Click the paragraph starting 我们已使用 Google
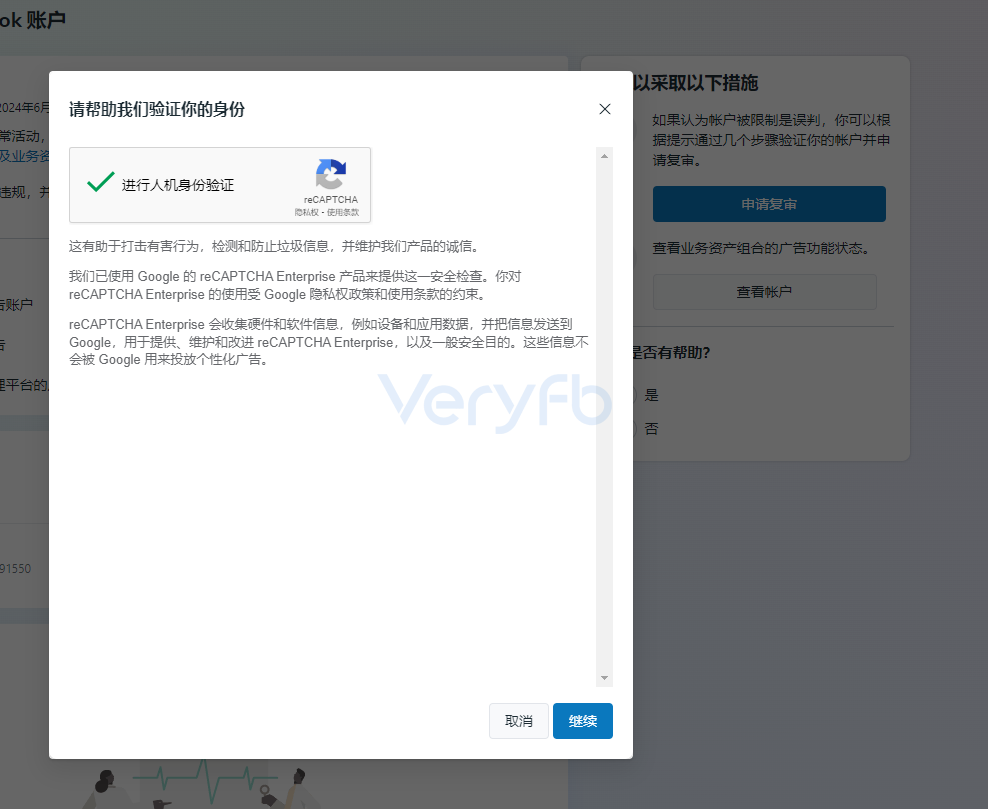Screen dimensions: 988x809 coord(295,285)
